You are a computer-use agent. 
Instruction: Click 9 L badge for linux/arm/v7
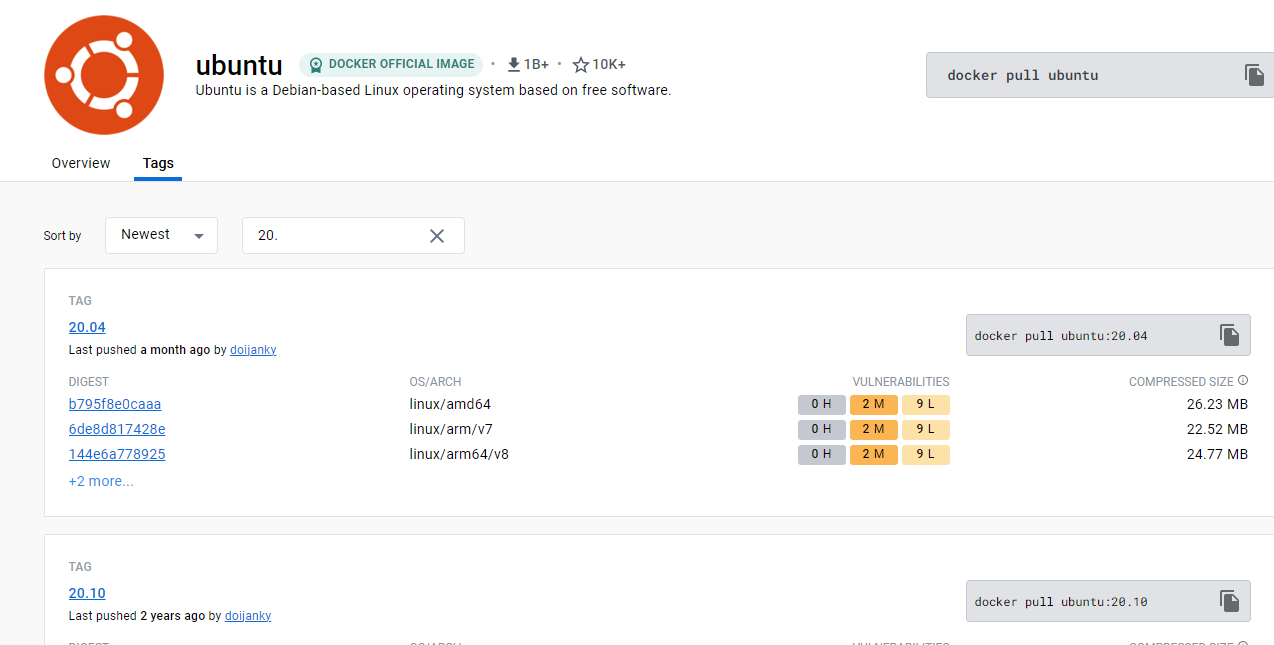[926, 430]
